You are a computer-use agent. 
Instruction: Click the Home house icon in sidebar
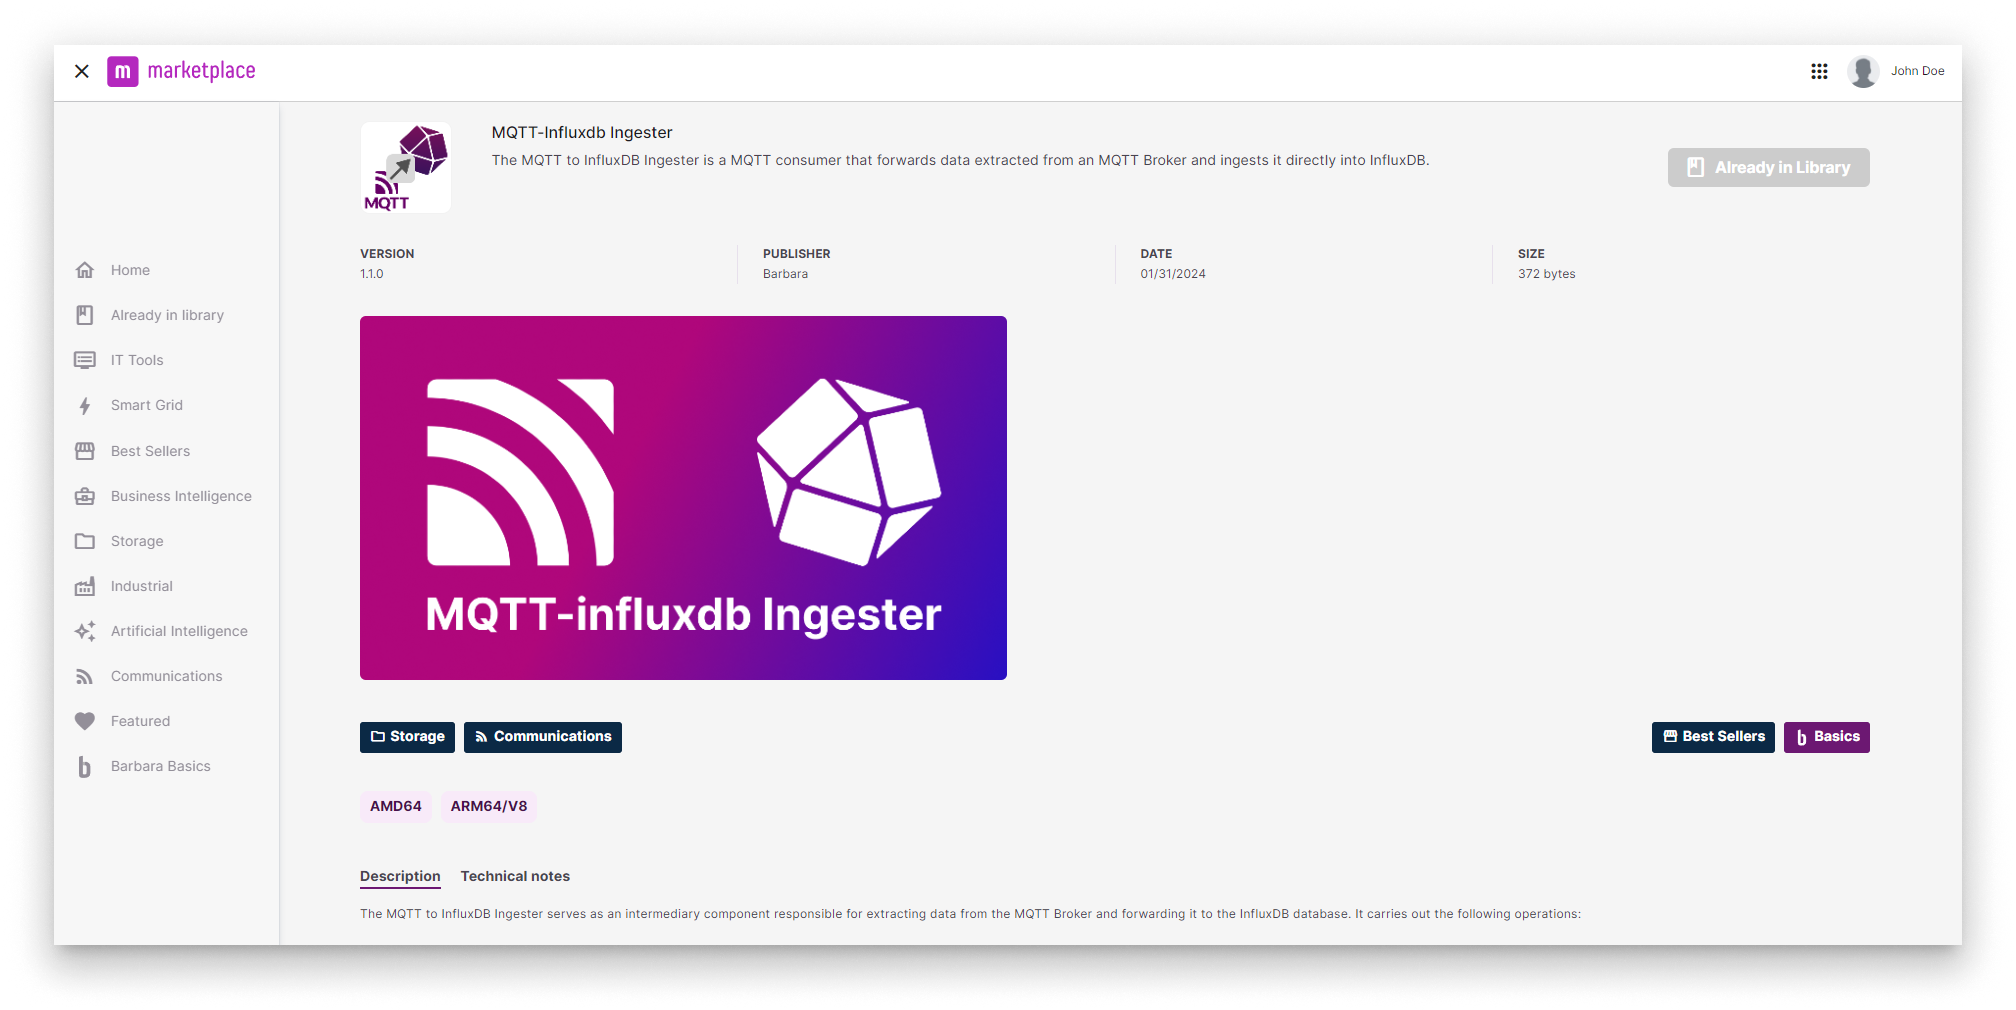[85, 270]
